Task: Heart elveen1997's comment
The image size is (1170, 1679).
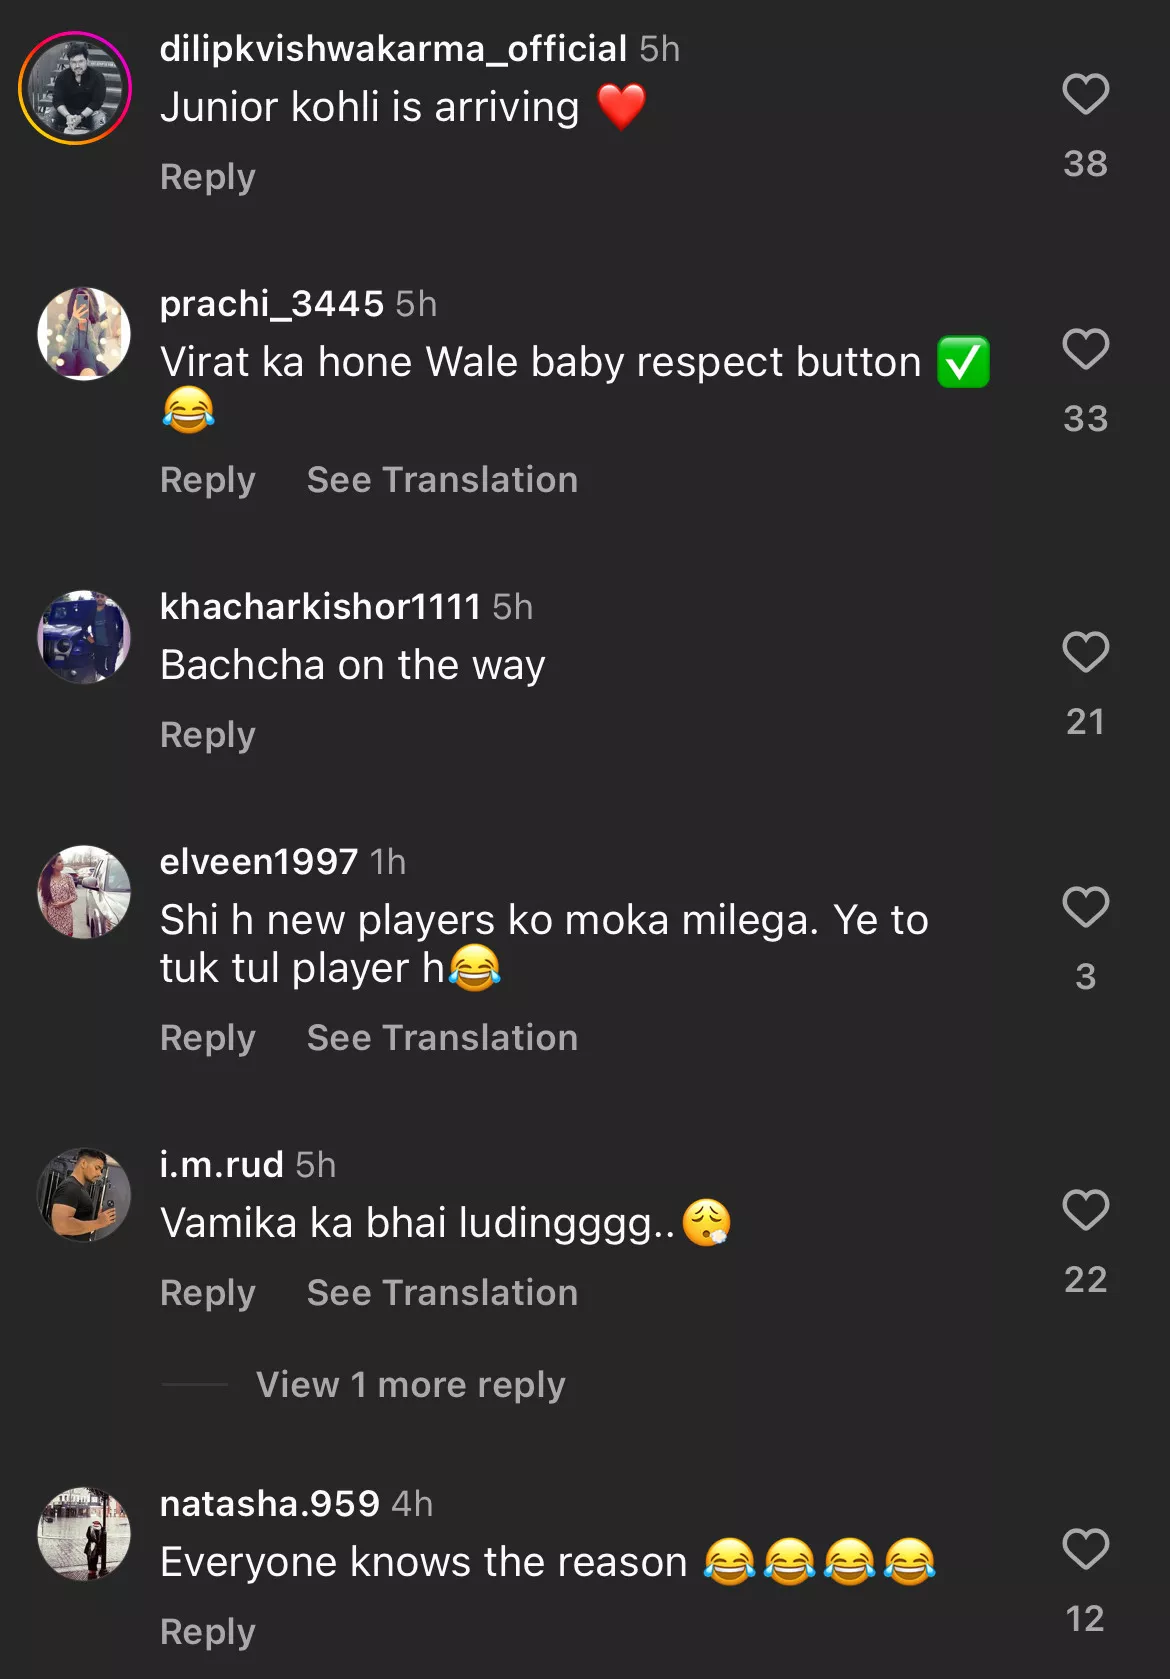Action: point(1085,907)
